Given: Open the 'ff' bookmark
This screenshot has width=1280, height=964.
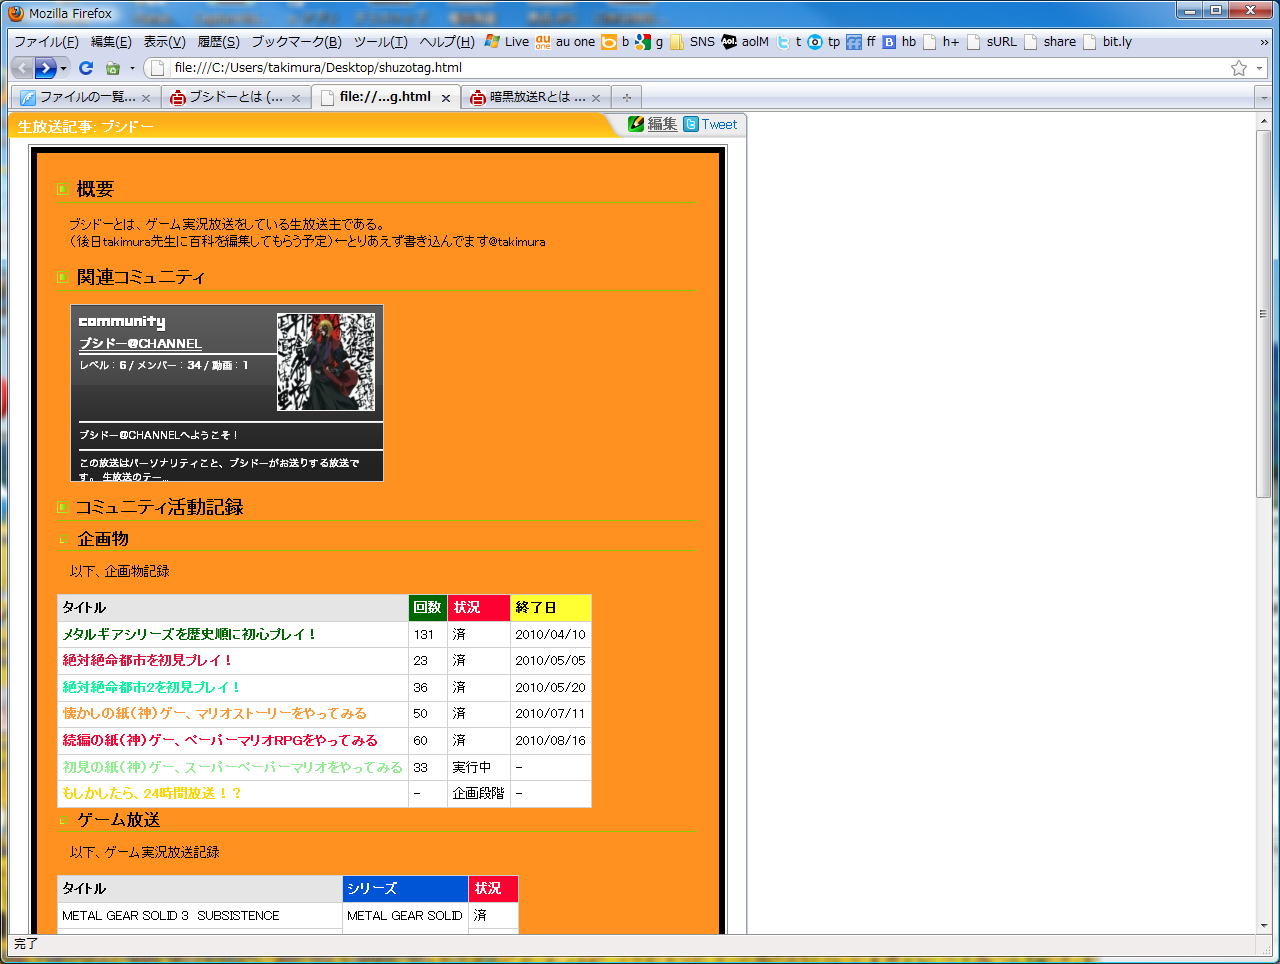Looking at the screenshot, I should (861, 42).
